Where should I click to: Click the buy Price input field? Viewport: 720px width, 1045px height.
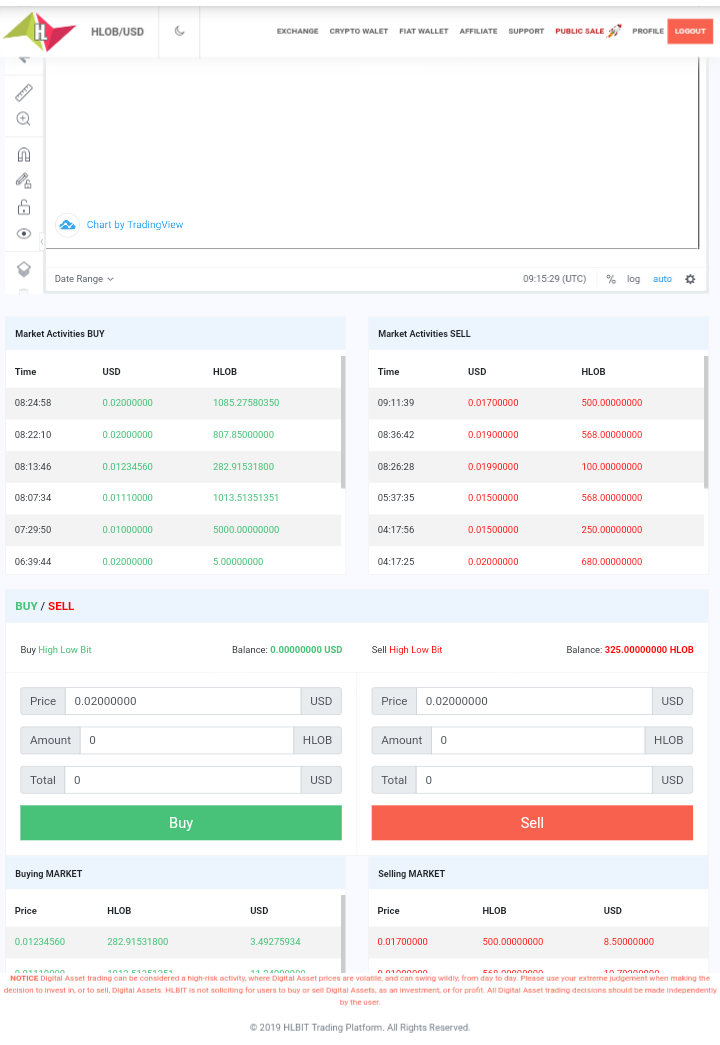point(183,701)
